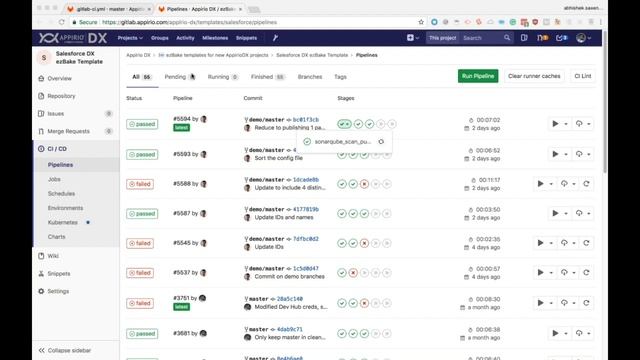Open Milestones in the top navigation
The width and height of the screenshot is (640, 360).
point(215,38)
